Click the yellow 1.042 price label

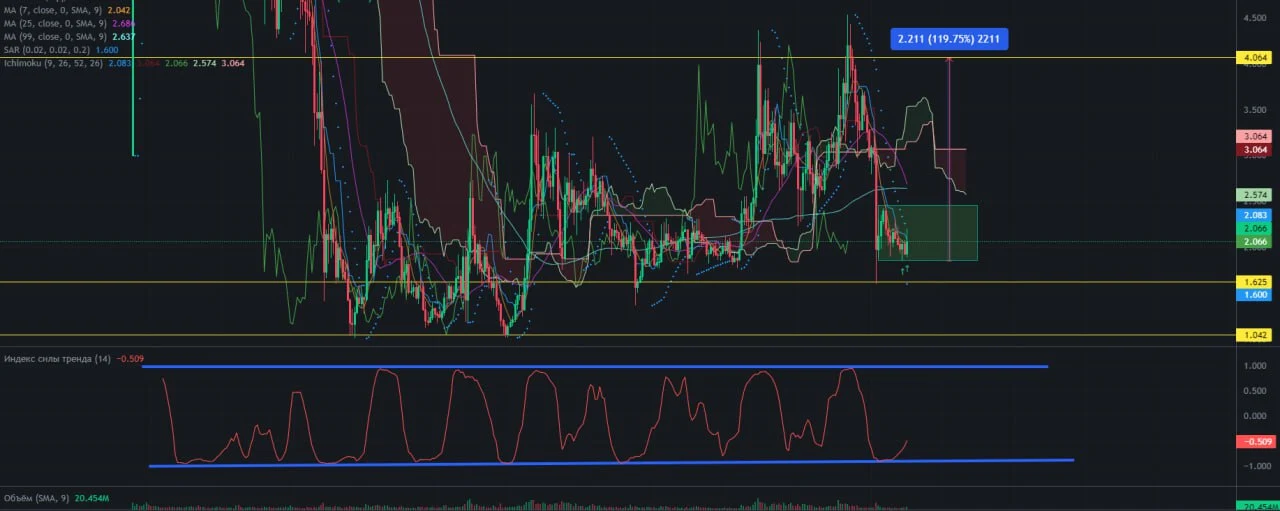pyautogui.click(x=1255, y=336)
